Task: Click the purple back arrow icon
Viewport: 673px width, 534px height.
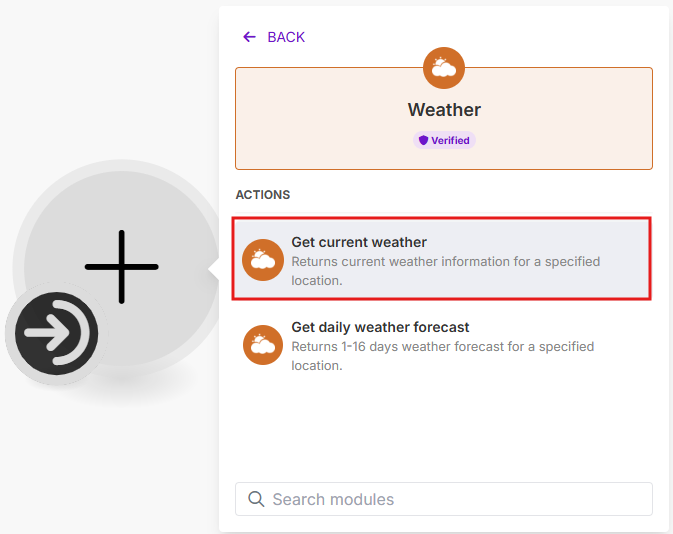Action: pos(249,37)
